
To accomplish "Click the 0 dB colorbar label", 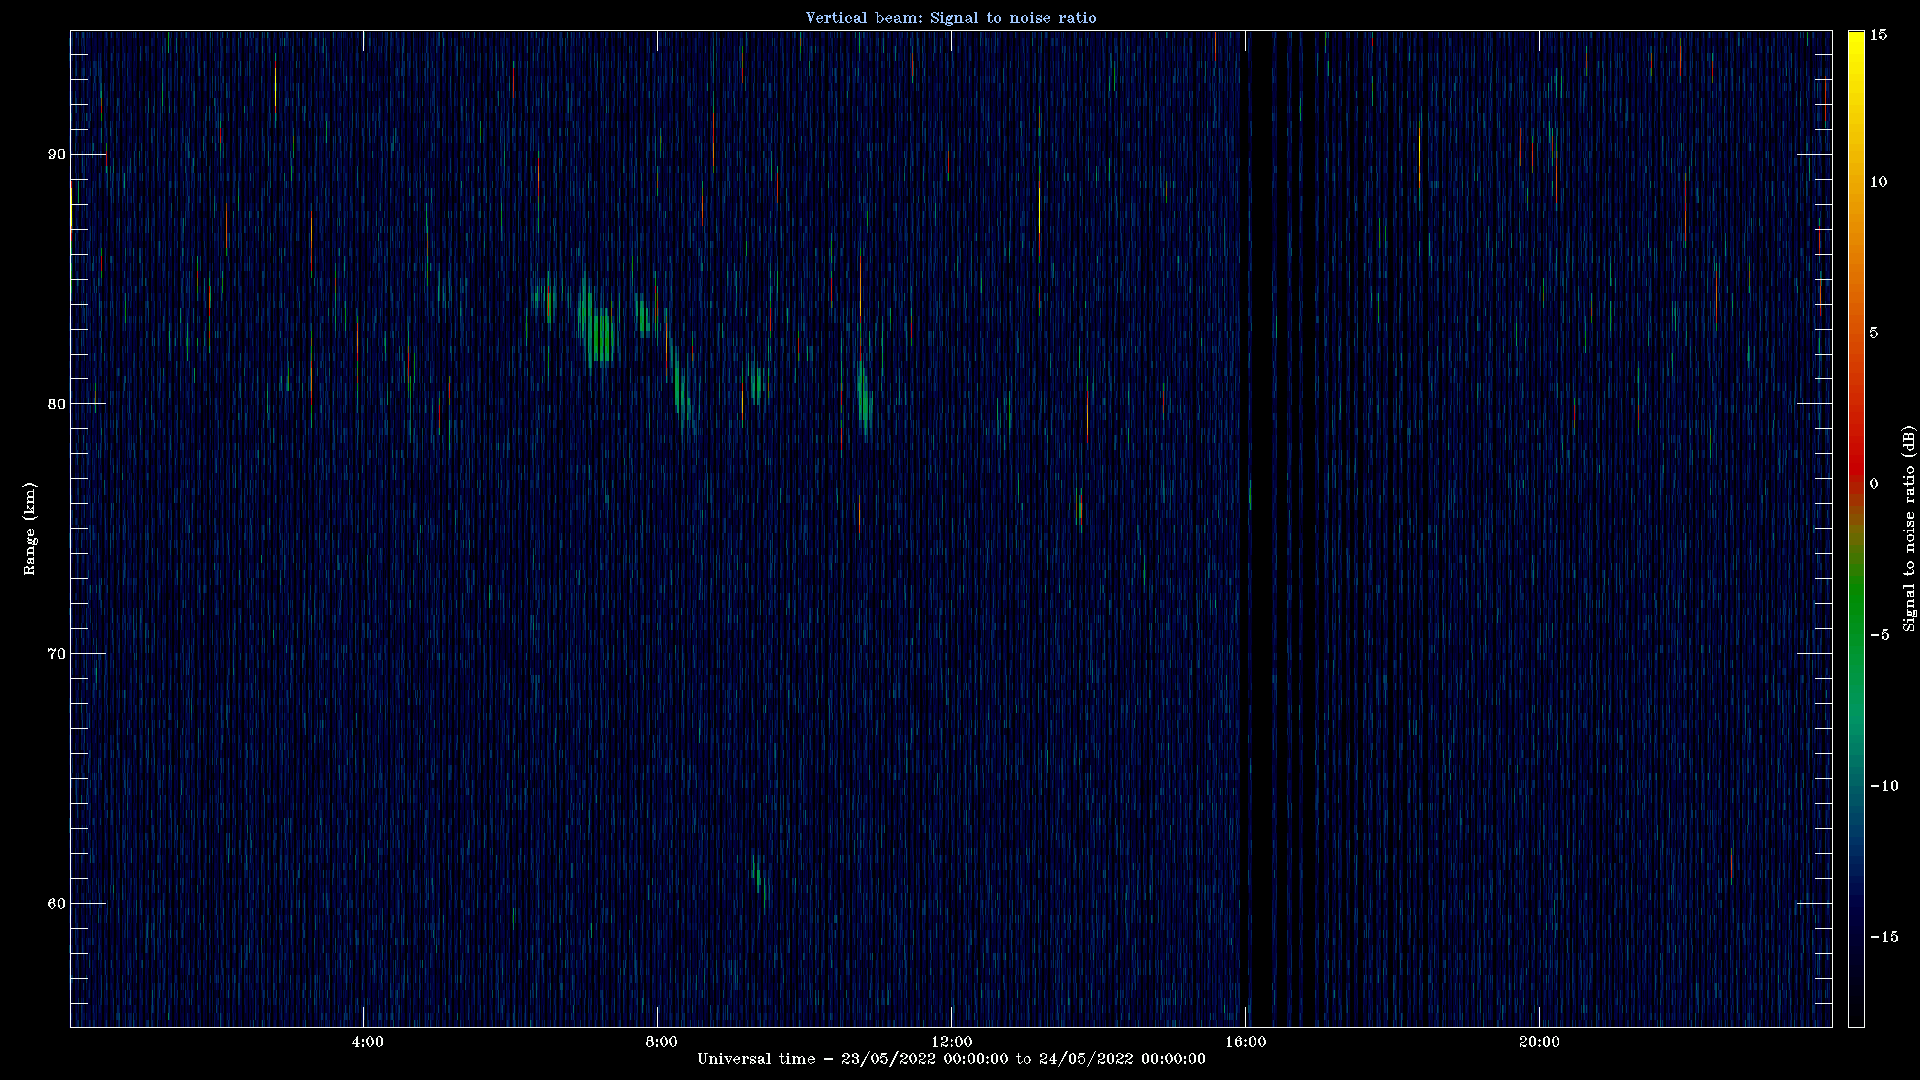I will (x=1874, y=484).
